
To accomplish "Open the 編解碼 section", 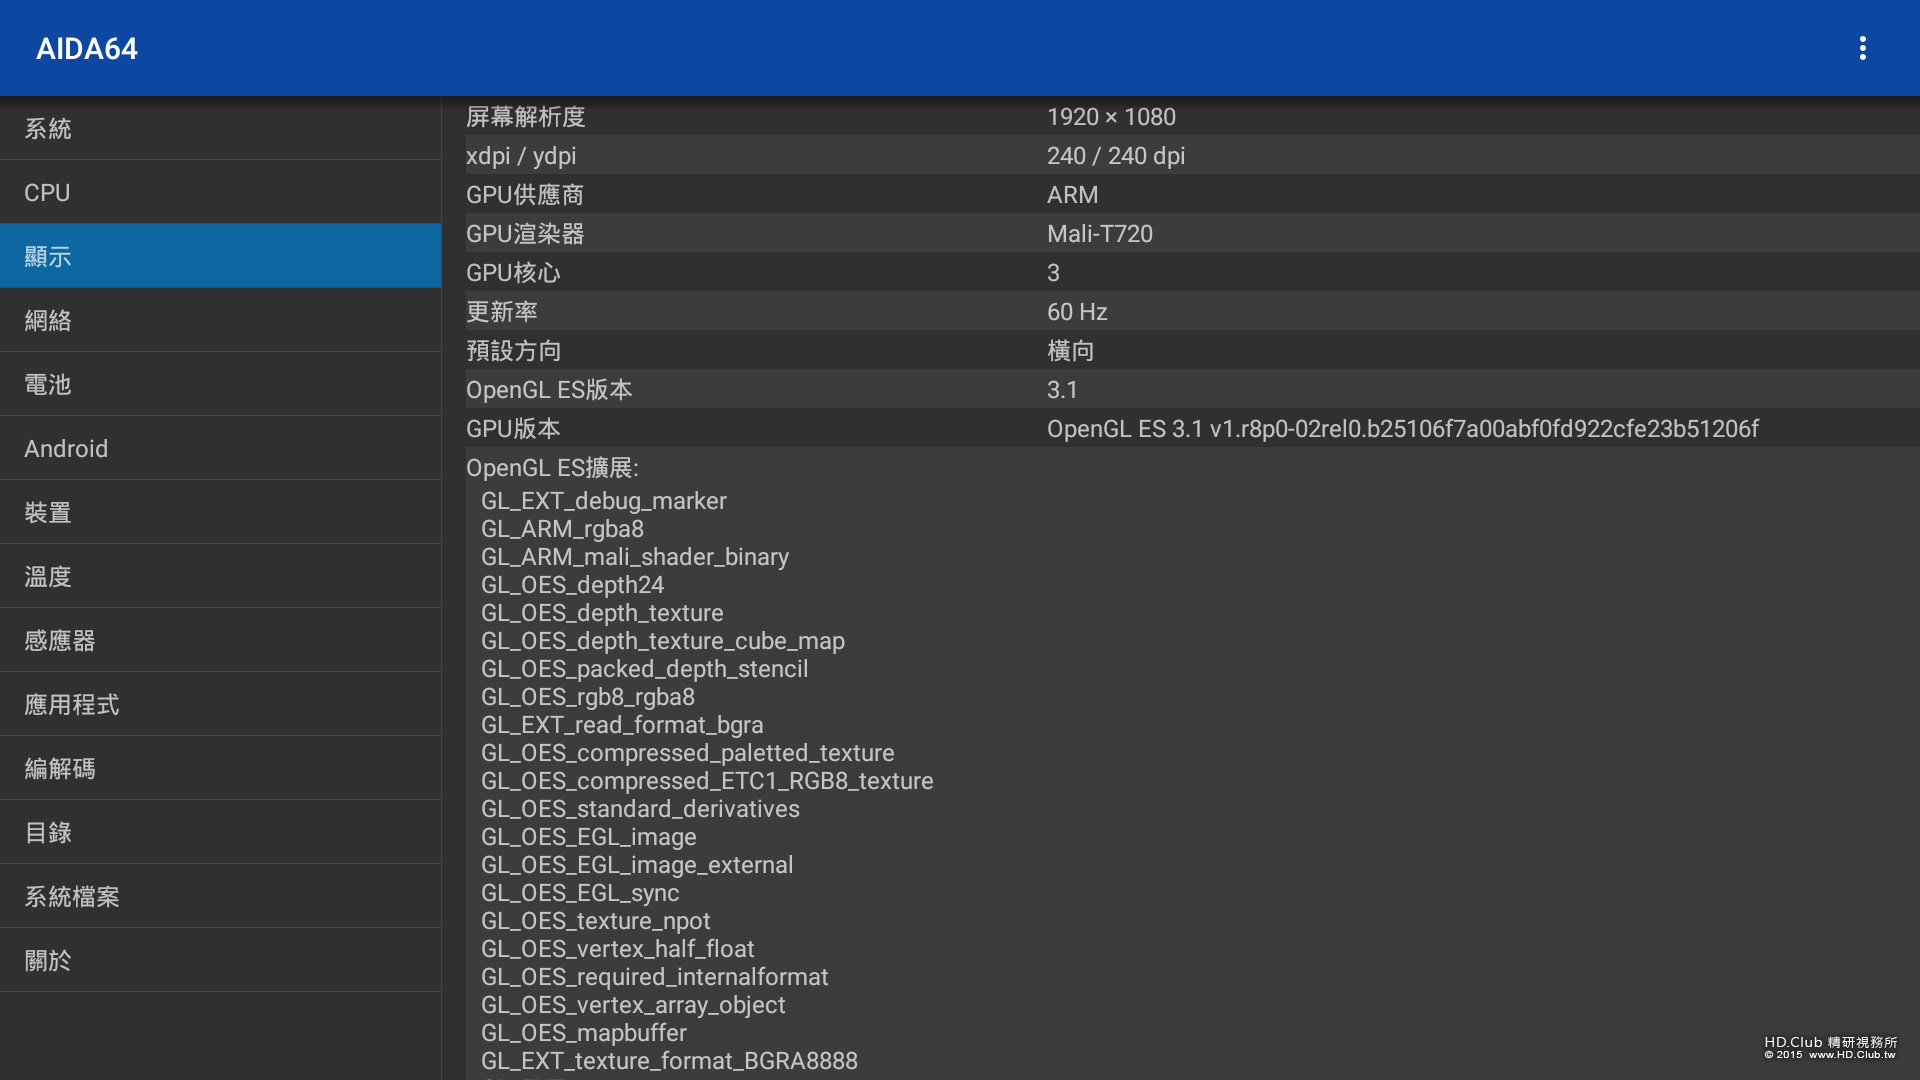I will 220,768.
